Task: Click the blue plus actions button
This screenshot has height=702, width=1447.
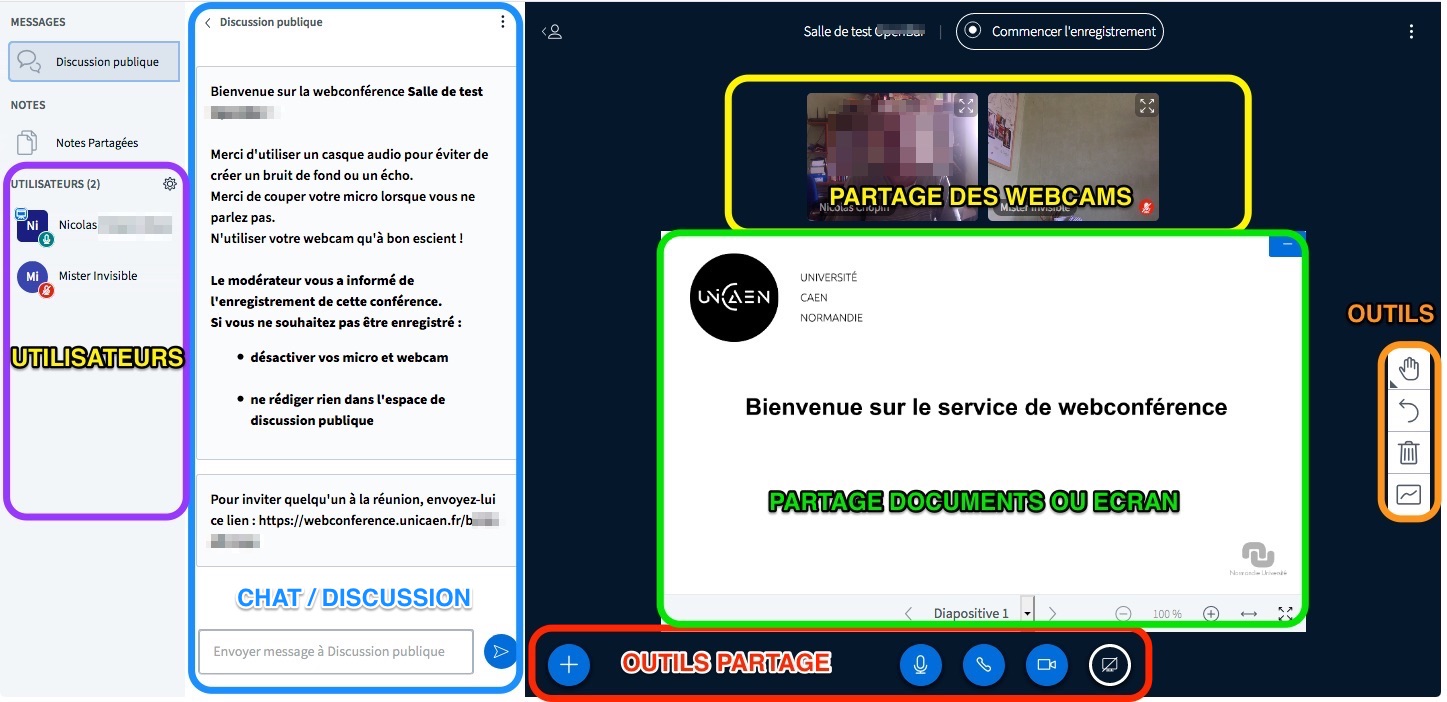Action: click(569, 664)
